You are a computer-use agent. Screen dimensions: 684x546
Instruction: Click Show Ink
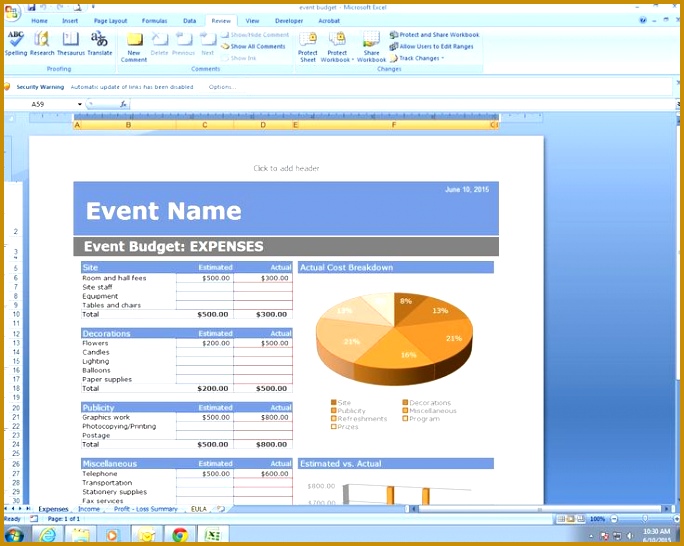pyautogui.click(x=239, y=58)
